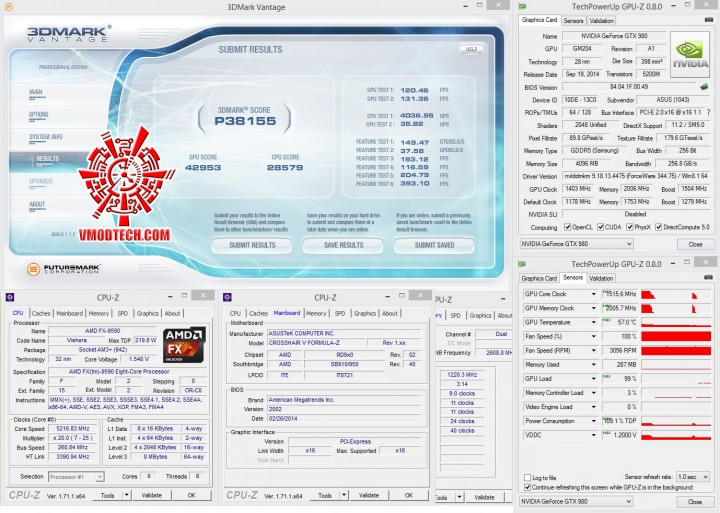Open About in 3DMark sidebar
Image resolution: width=720 pixels, height=513 pixels.
(x=37, y=204)
